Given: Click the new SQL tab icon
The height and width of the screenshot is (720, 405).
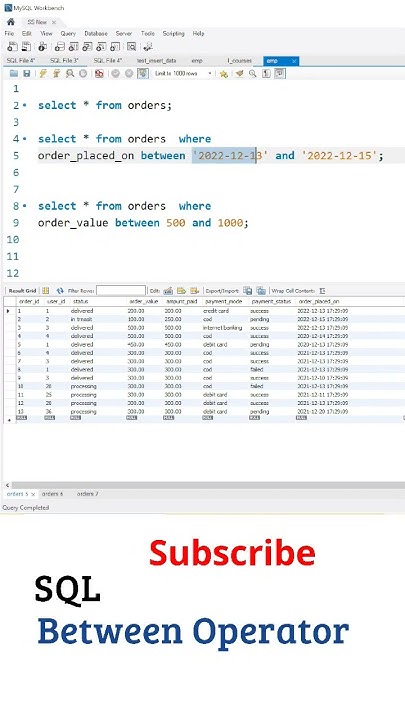Looking at the screenshot, I should pos(12,46).
